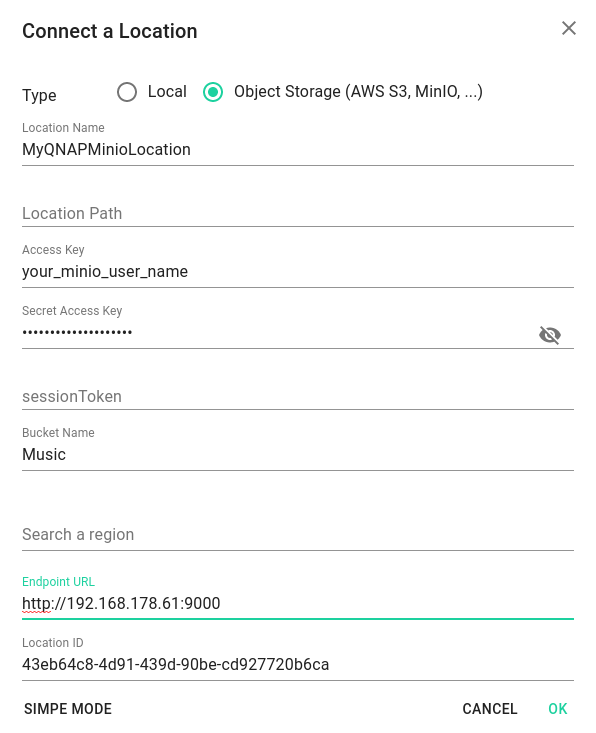Click the Type label
Screen dimensions: 596x733
39,95
